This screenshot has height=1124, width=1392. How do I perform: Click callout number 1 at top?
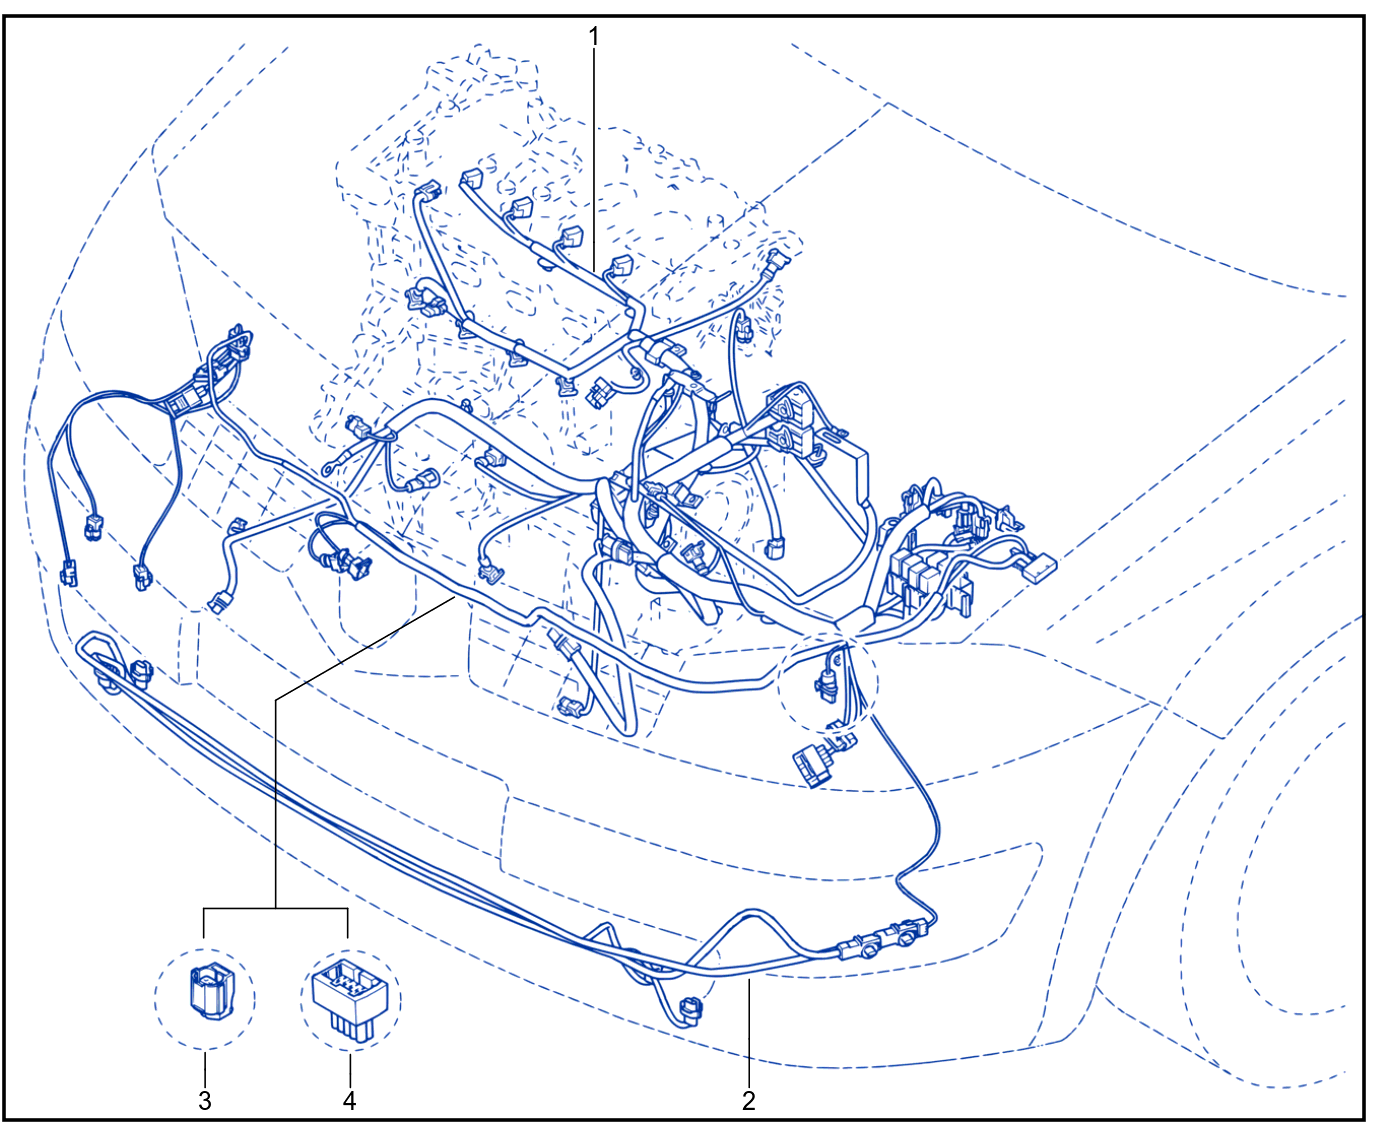tap(594, 37)
